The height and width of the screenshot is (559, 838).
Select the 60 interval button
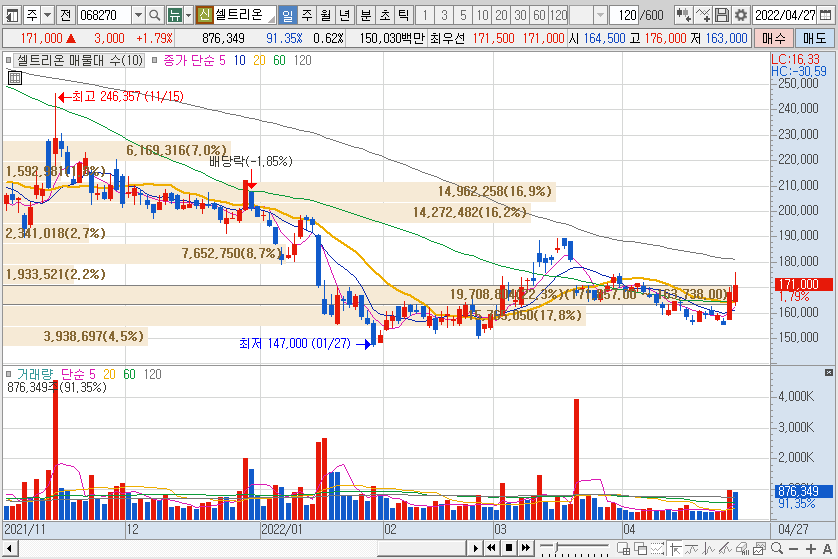539,15
